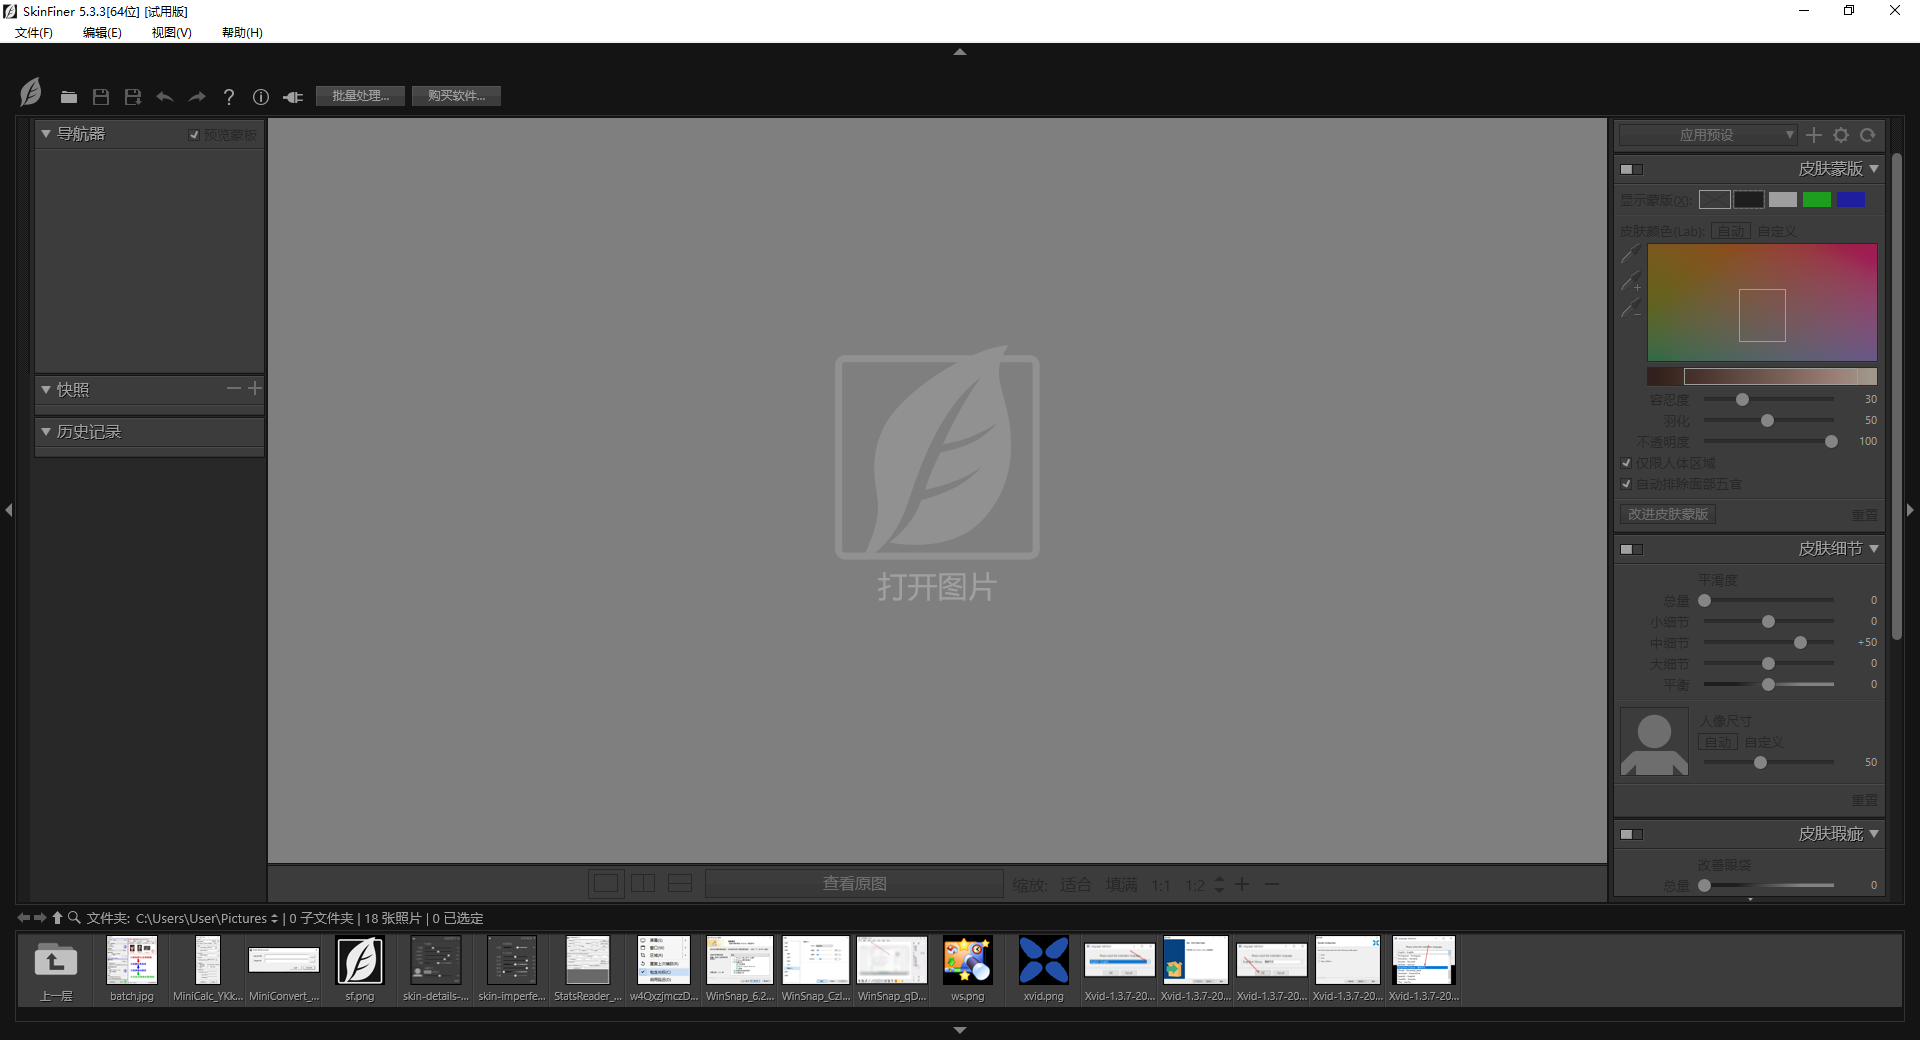Open the sf.png thumbnail

360,969
